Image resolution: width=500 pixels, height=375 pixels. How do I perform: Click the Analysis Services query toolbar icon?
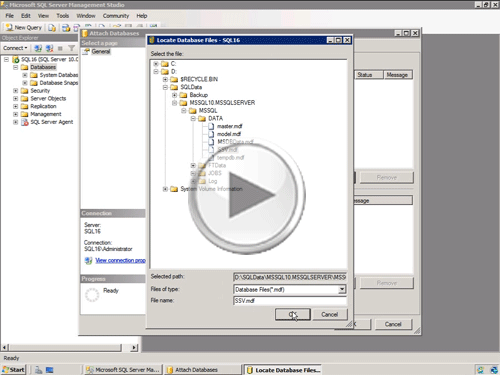(x=66, y=28)
